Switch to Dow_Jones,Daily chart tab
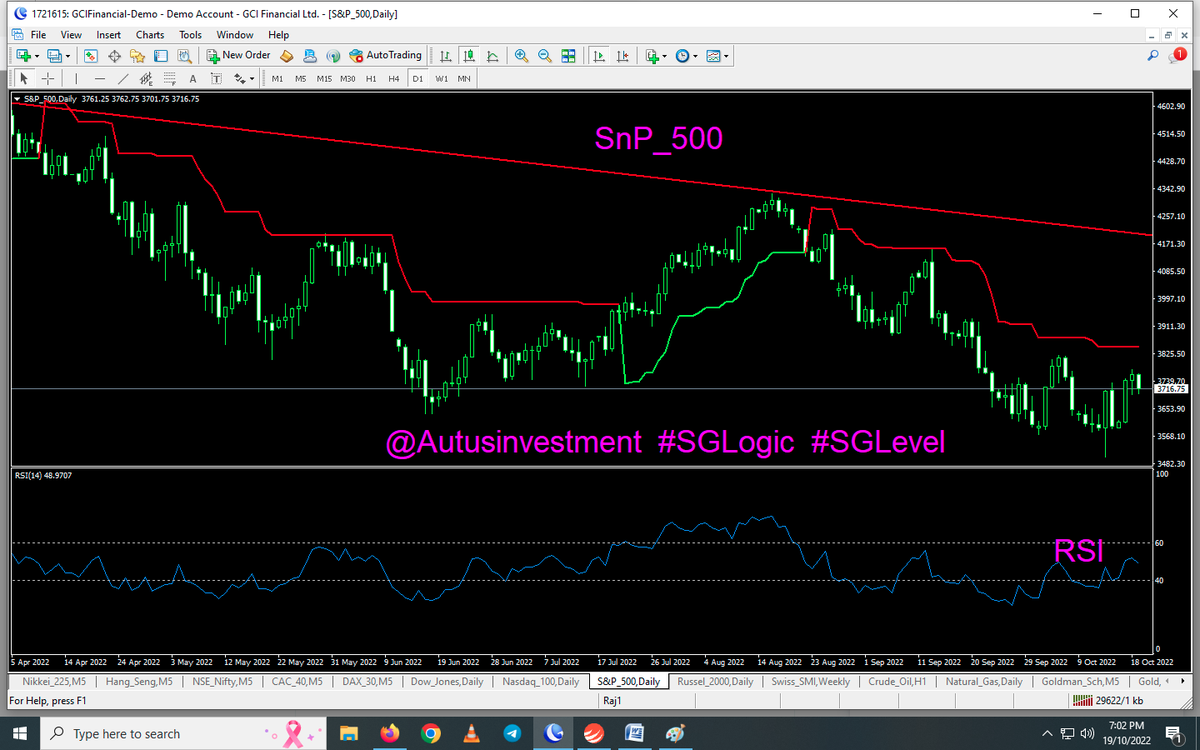Screen dimensions: 1200x750 pos(448,682)
